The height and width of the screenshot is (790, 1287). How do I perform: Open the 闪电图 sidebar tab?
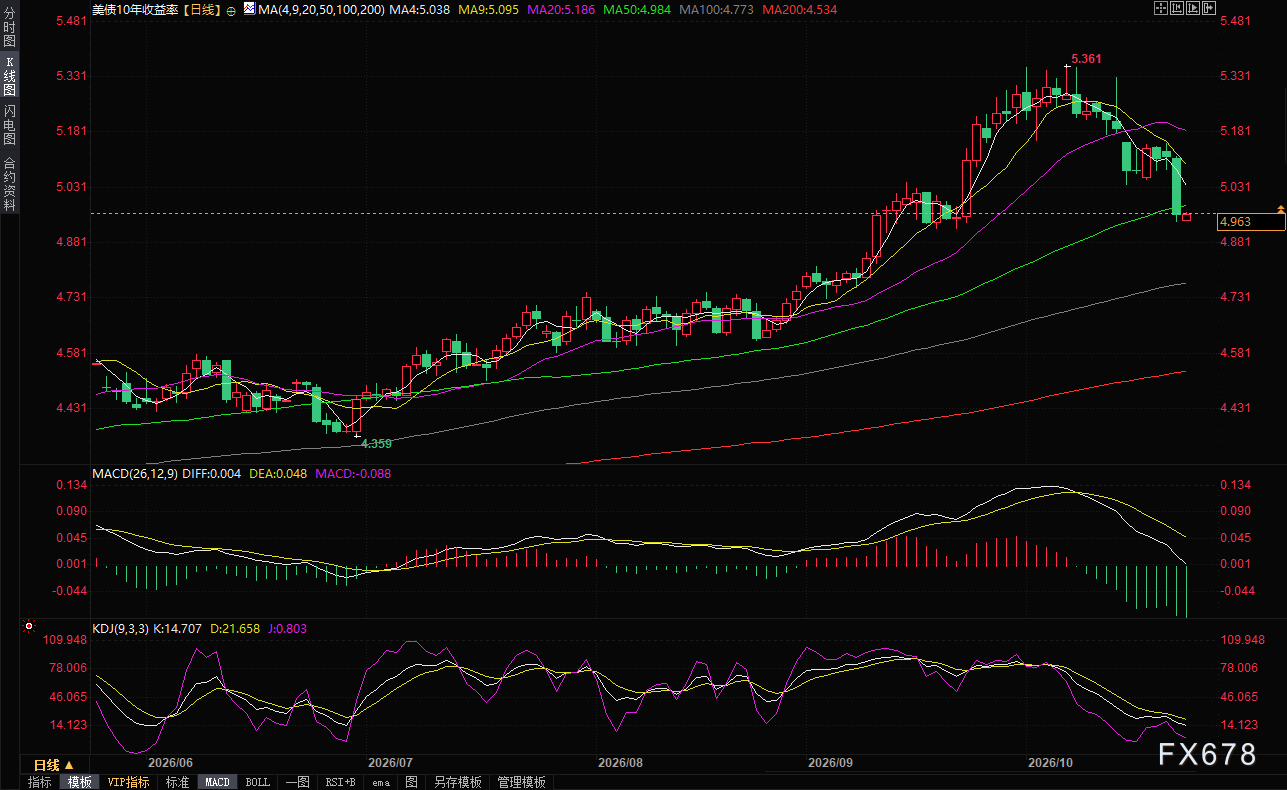[9, 125]
